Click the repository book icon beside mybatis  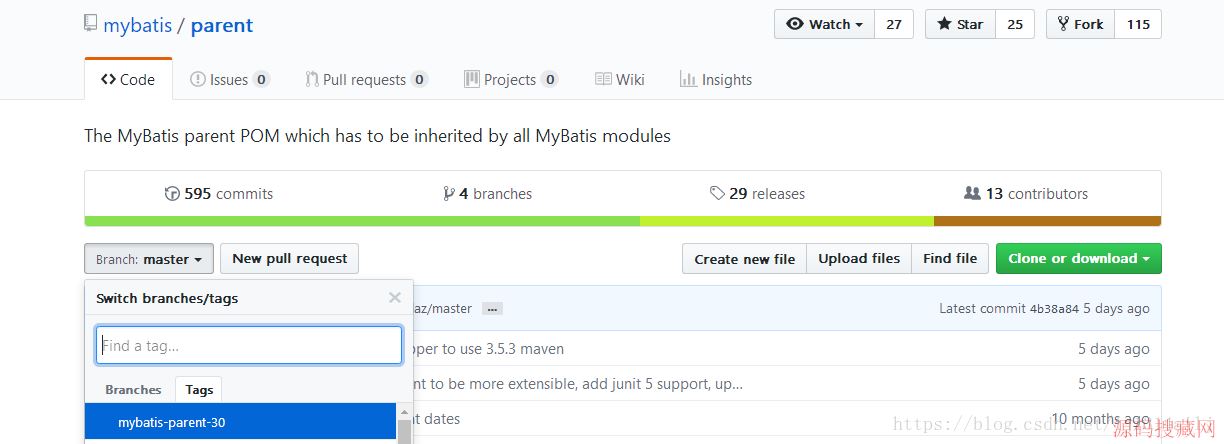point(91,24)
